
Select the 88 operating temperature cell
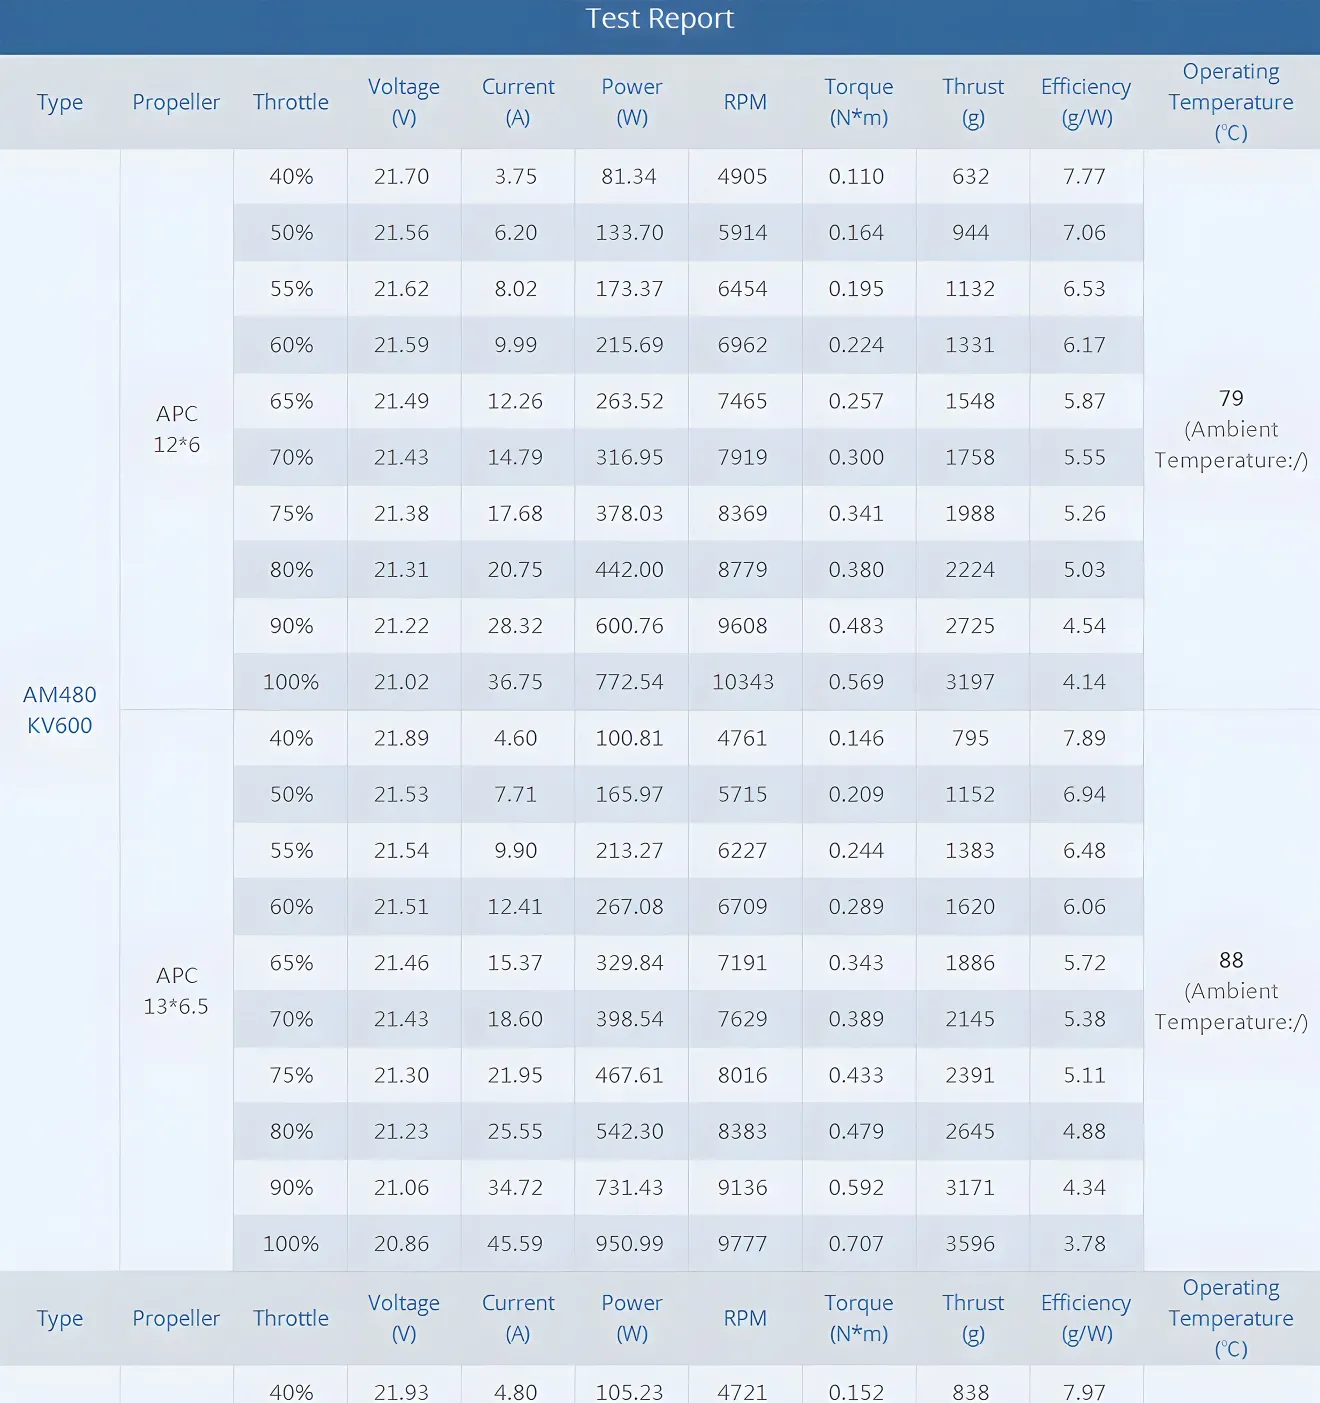click(1231, 990)
